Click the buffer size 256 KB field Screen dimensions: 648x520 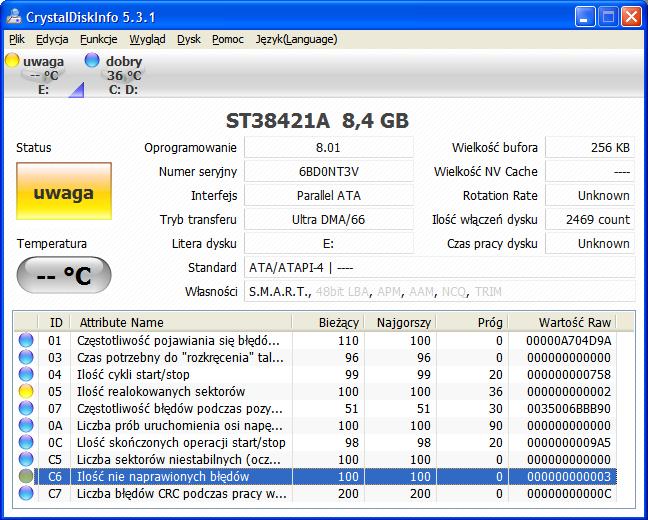pos(590,148)
